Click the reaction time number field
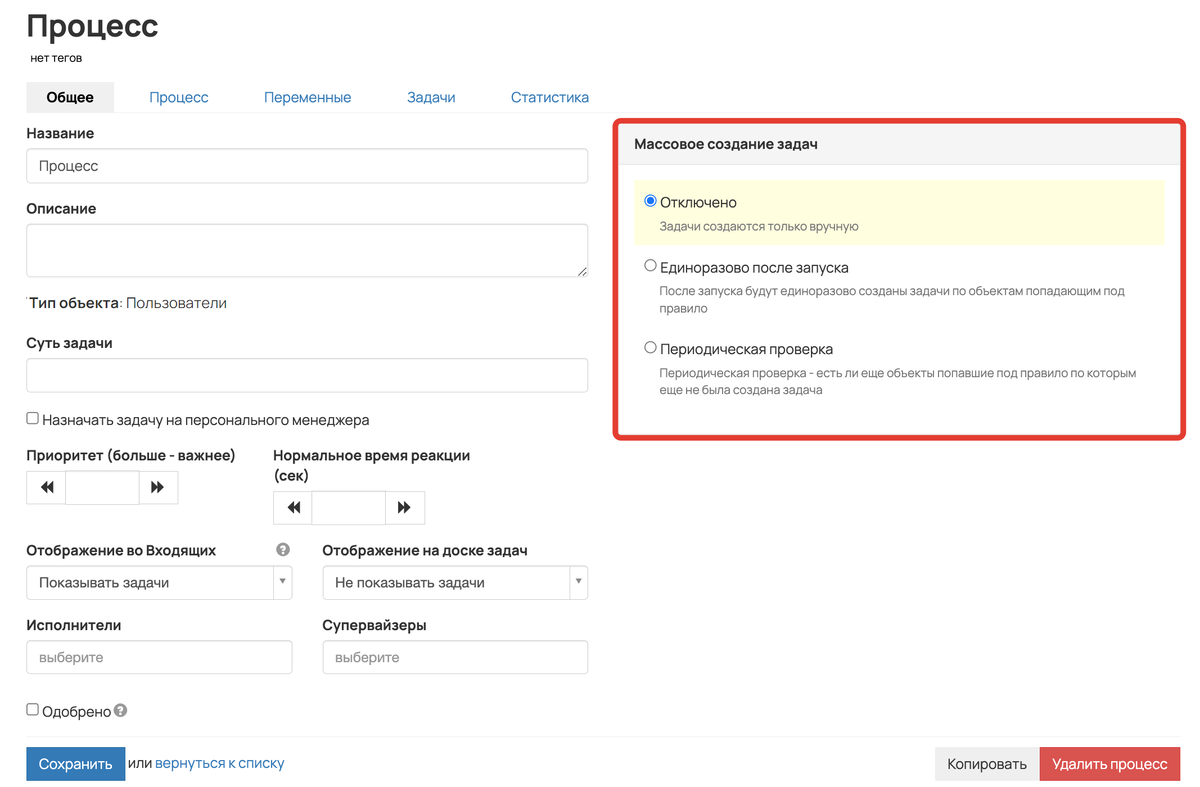The height and width of the screenshot is (787, 1200). [x=348, y=508]
